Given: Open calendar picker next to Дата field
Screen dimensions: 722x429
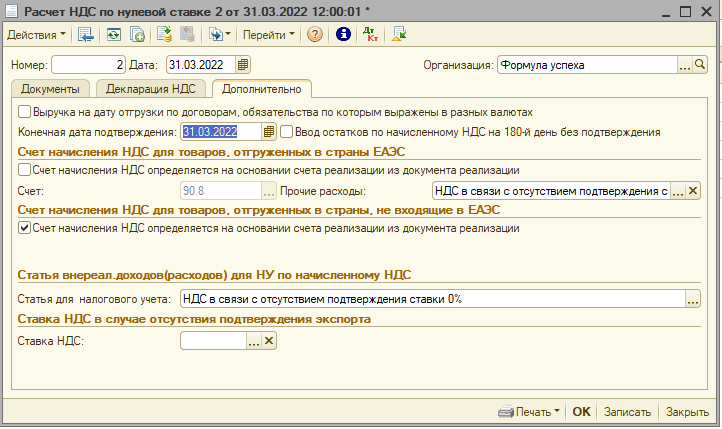Looking at the screenshot, I should 243,65.
